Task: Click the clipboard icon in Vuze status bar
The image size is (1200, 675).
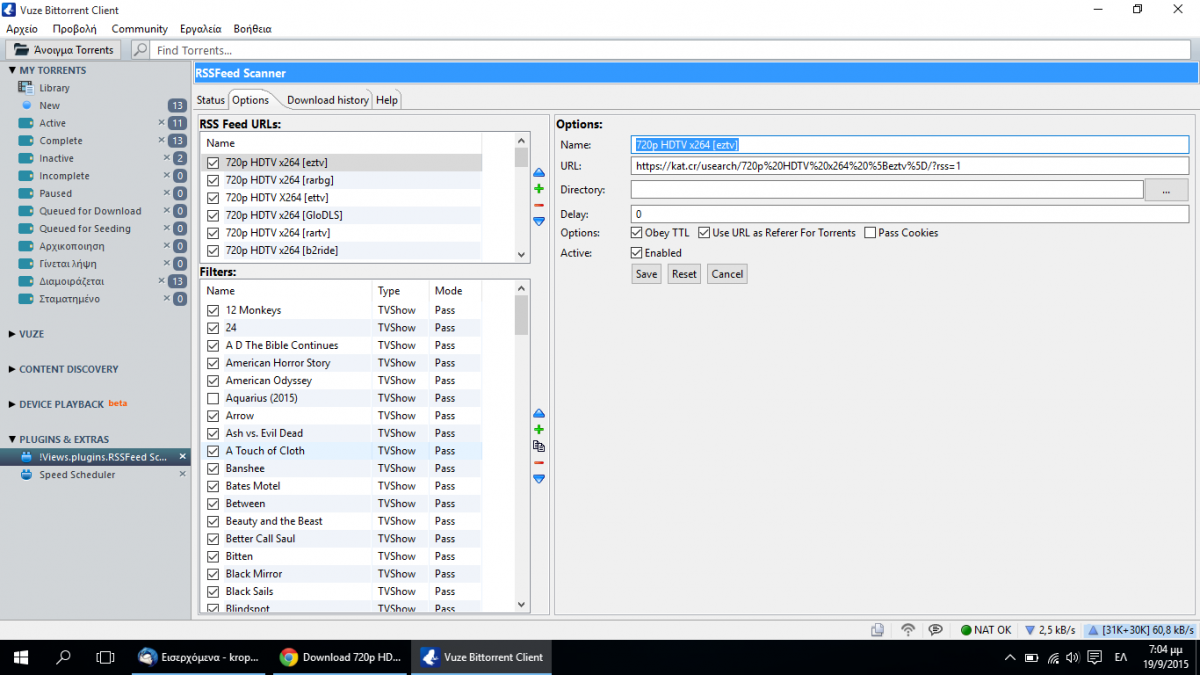Action: [x=877, y=630]
